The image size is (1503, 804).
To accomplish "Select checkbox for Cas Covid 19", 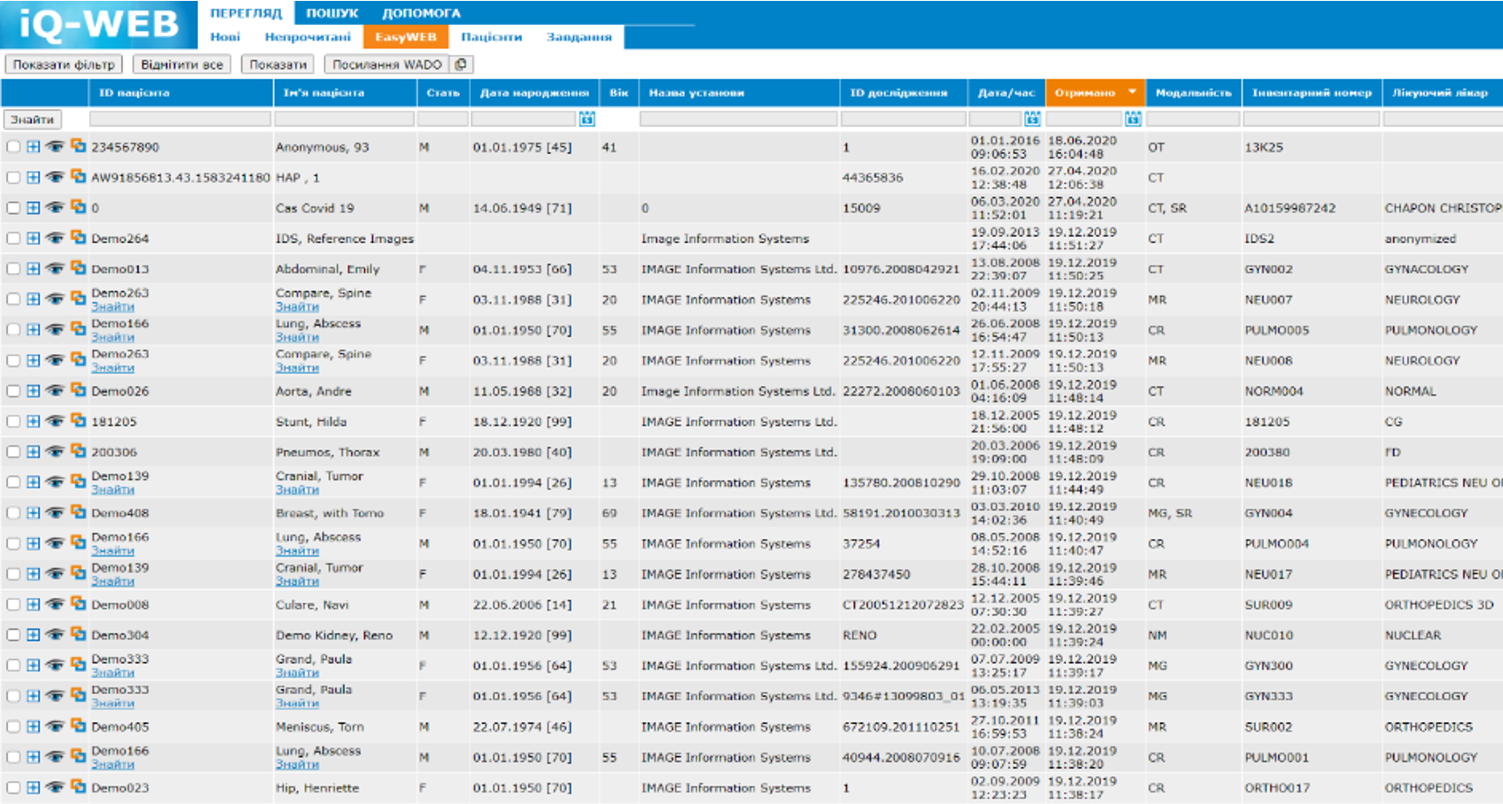I will [x=13, y=208].
